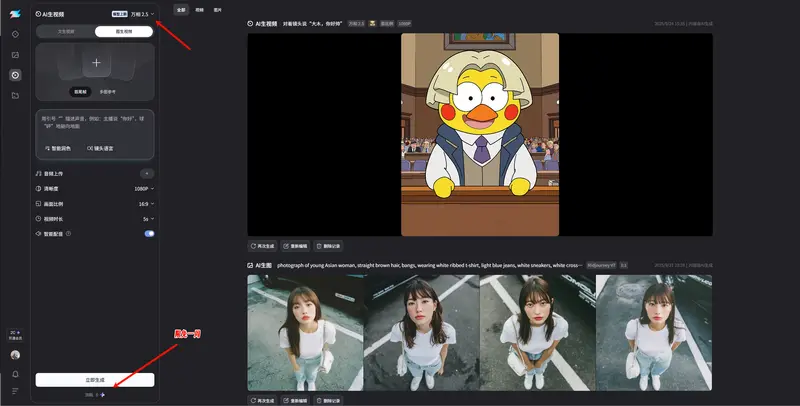Click the 'photograph of young Asian woman' prompt text
The width and height of the screenshot is (800, 406).
pyautogui.click(x=429, y=265)
